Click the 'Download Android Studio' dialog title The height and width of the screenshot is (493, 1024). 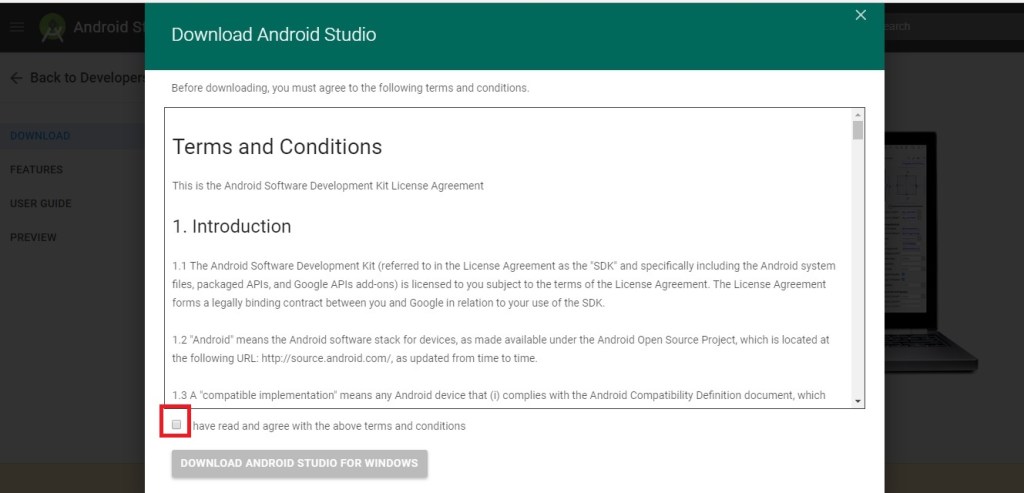click(x=274, y=35)
